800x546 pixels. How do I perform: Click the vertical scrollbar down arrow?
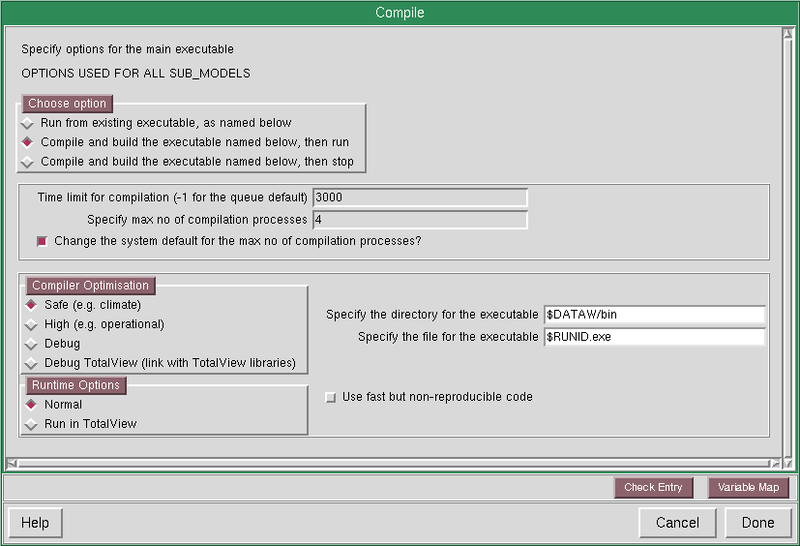(x=787, y=463)
